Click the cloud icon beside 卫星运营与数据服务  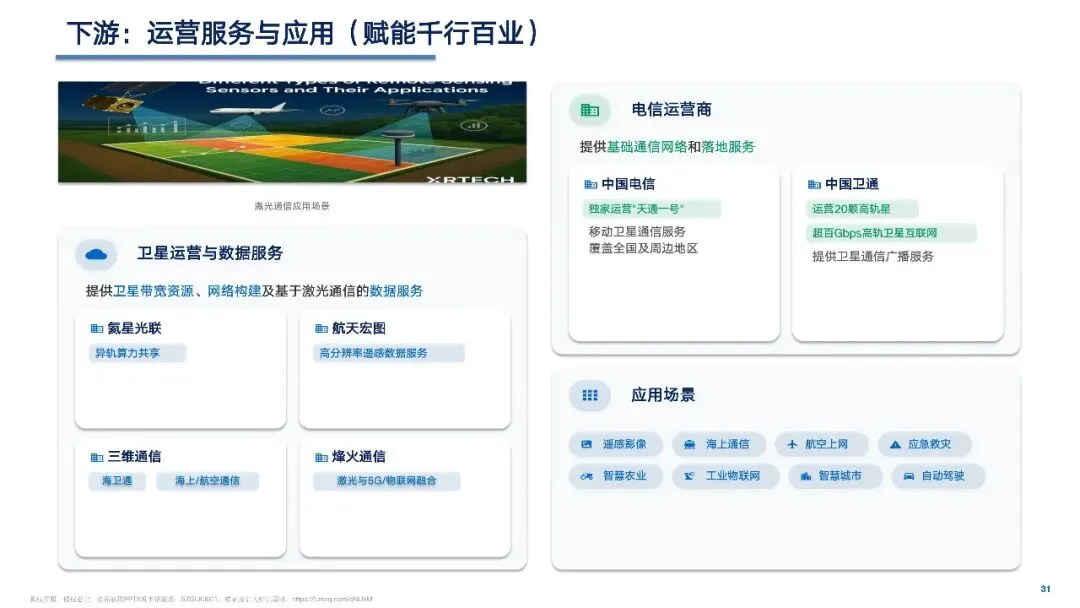96,254
